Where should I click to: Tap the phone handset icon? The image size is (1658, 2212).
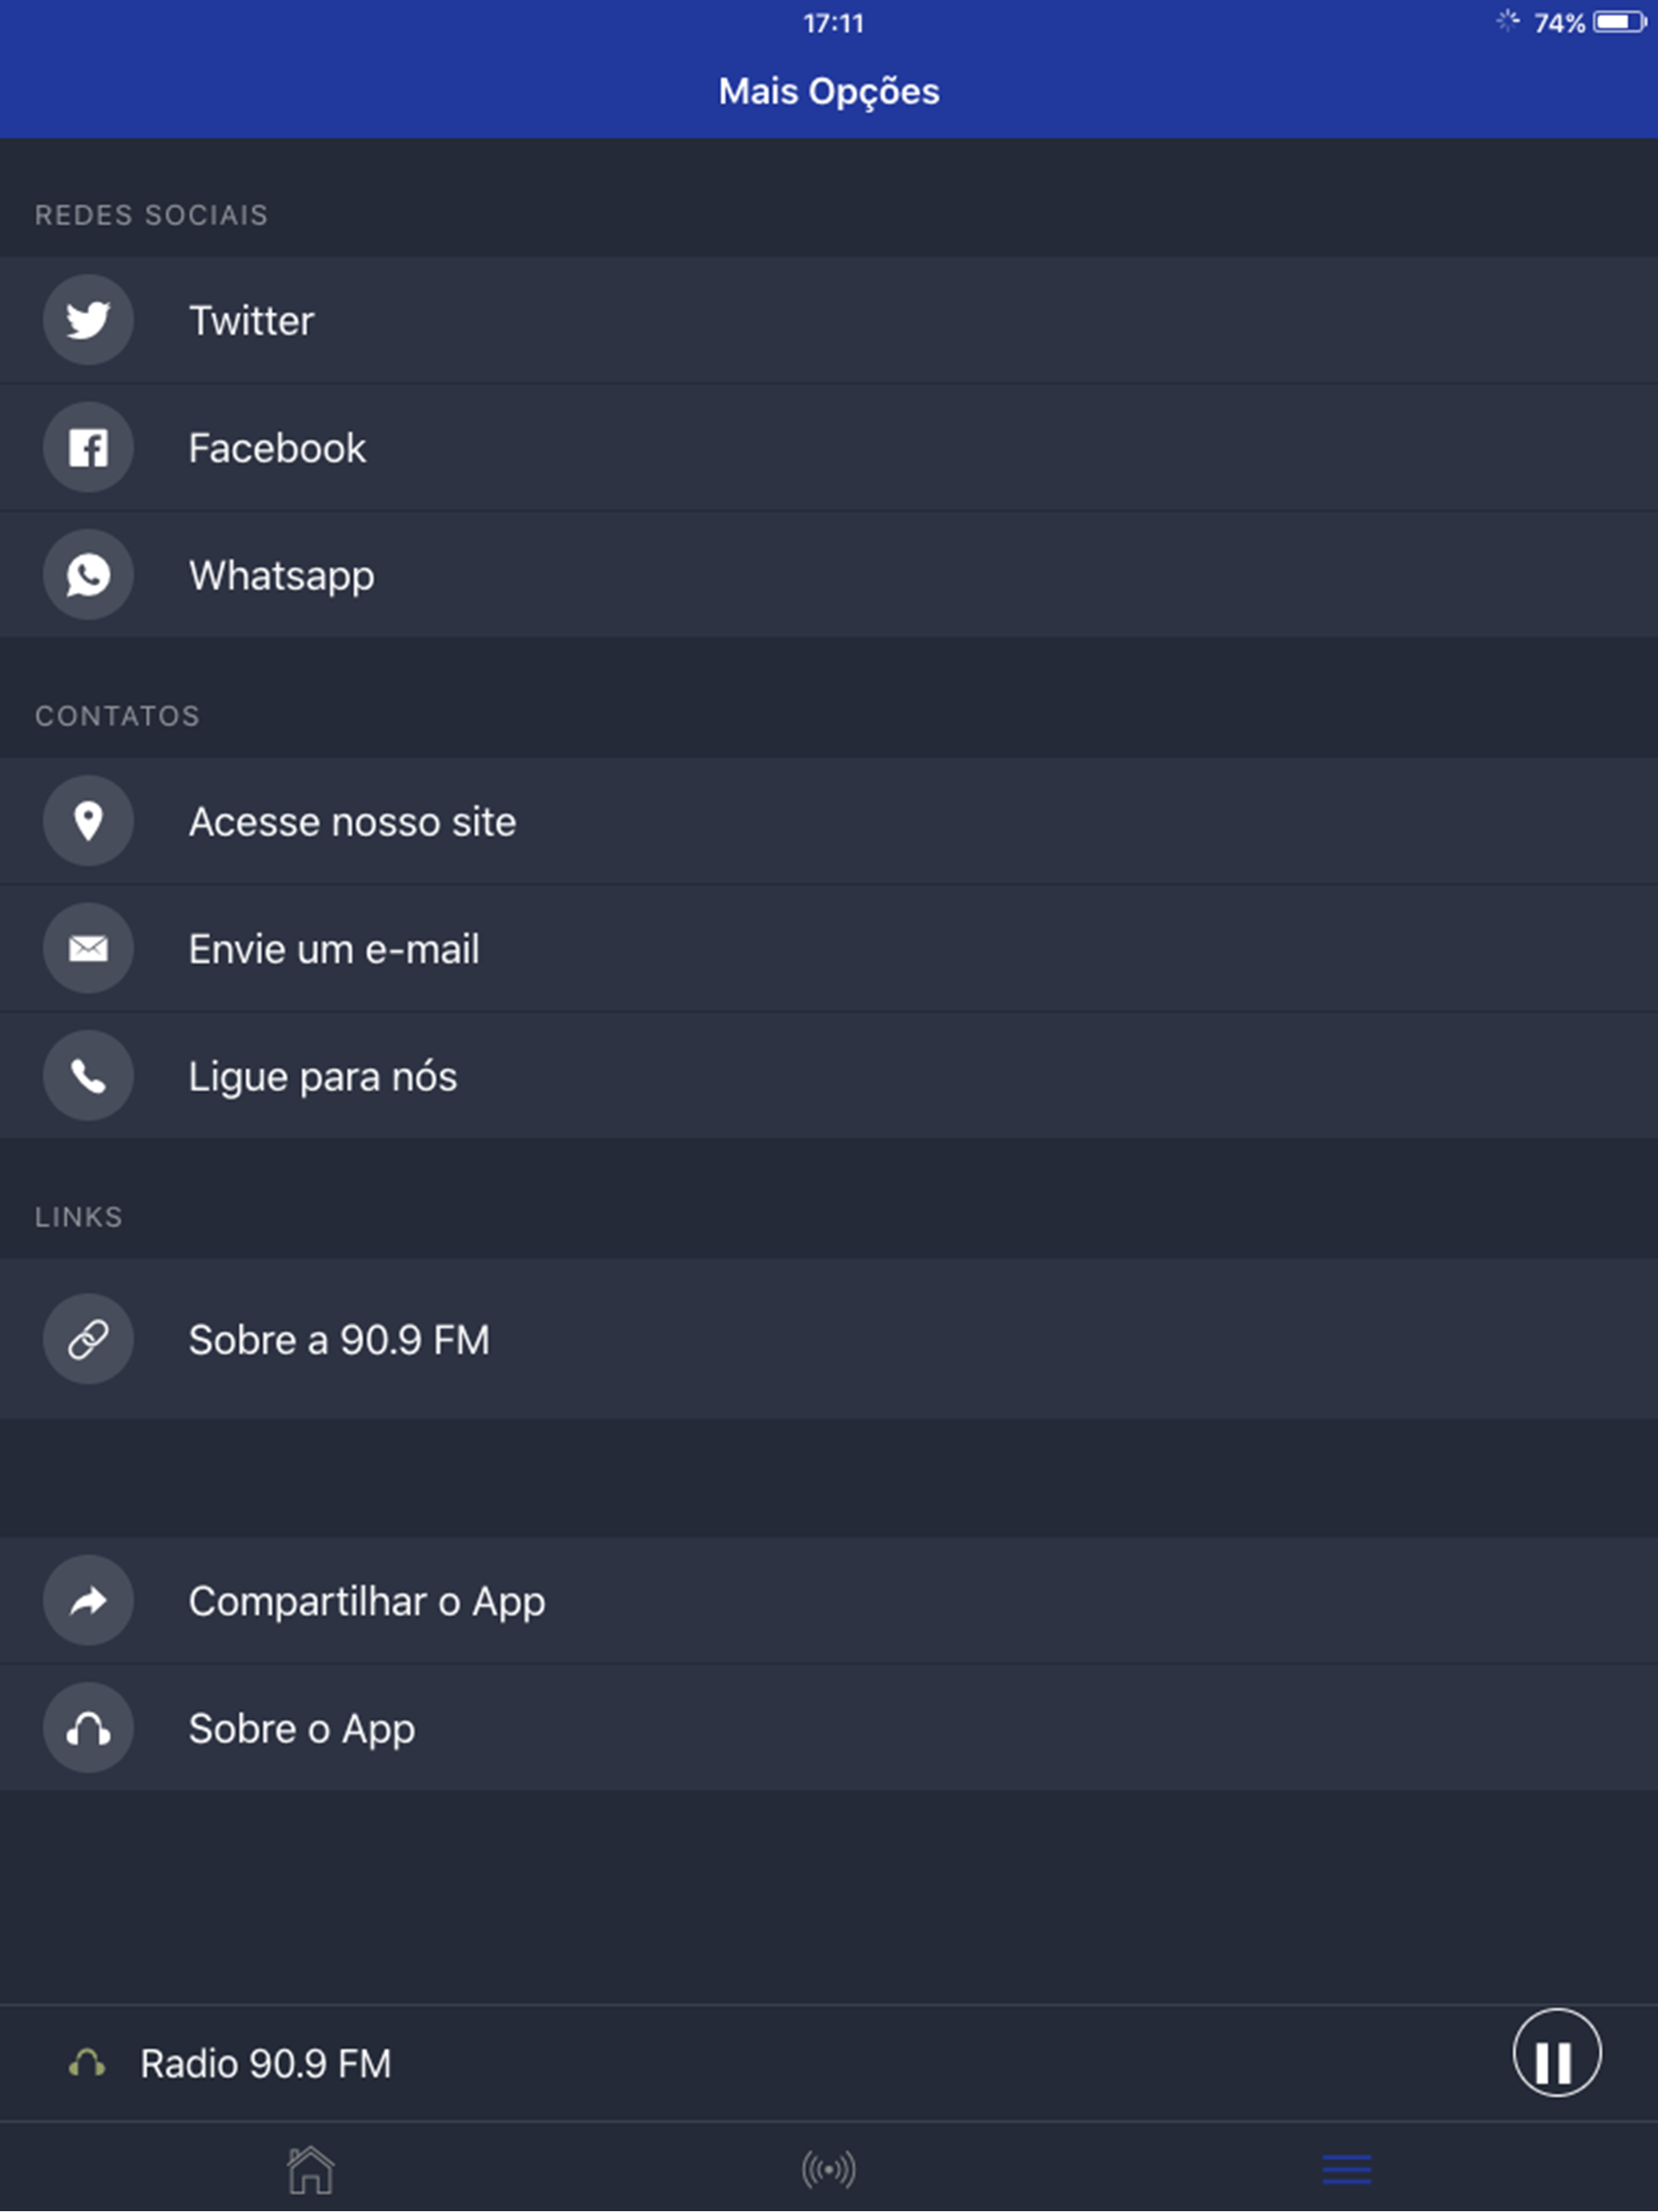(x=88, y=1075)
